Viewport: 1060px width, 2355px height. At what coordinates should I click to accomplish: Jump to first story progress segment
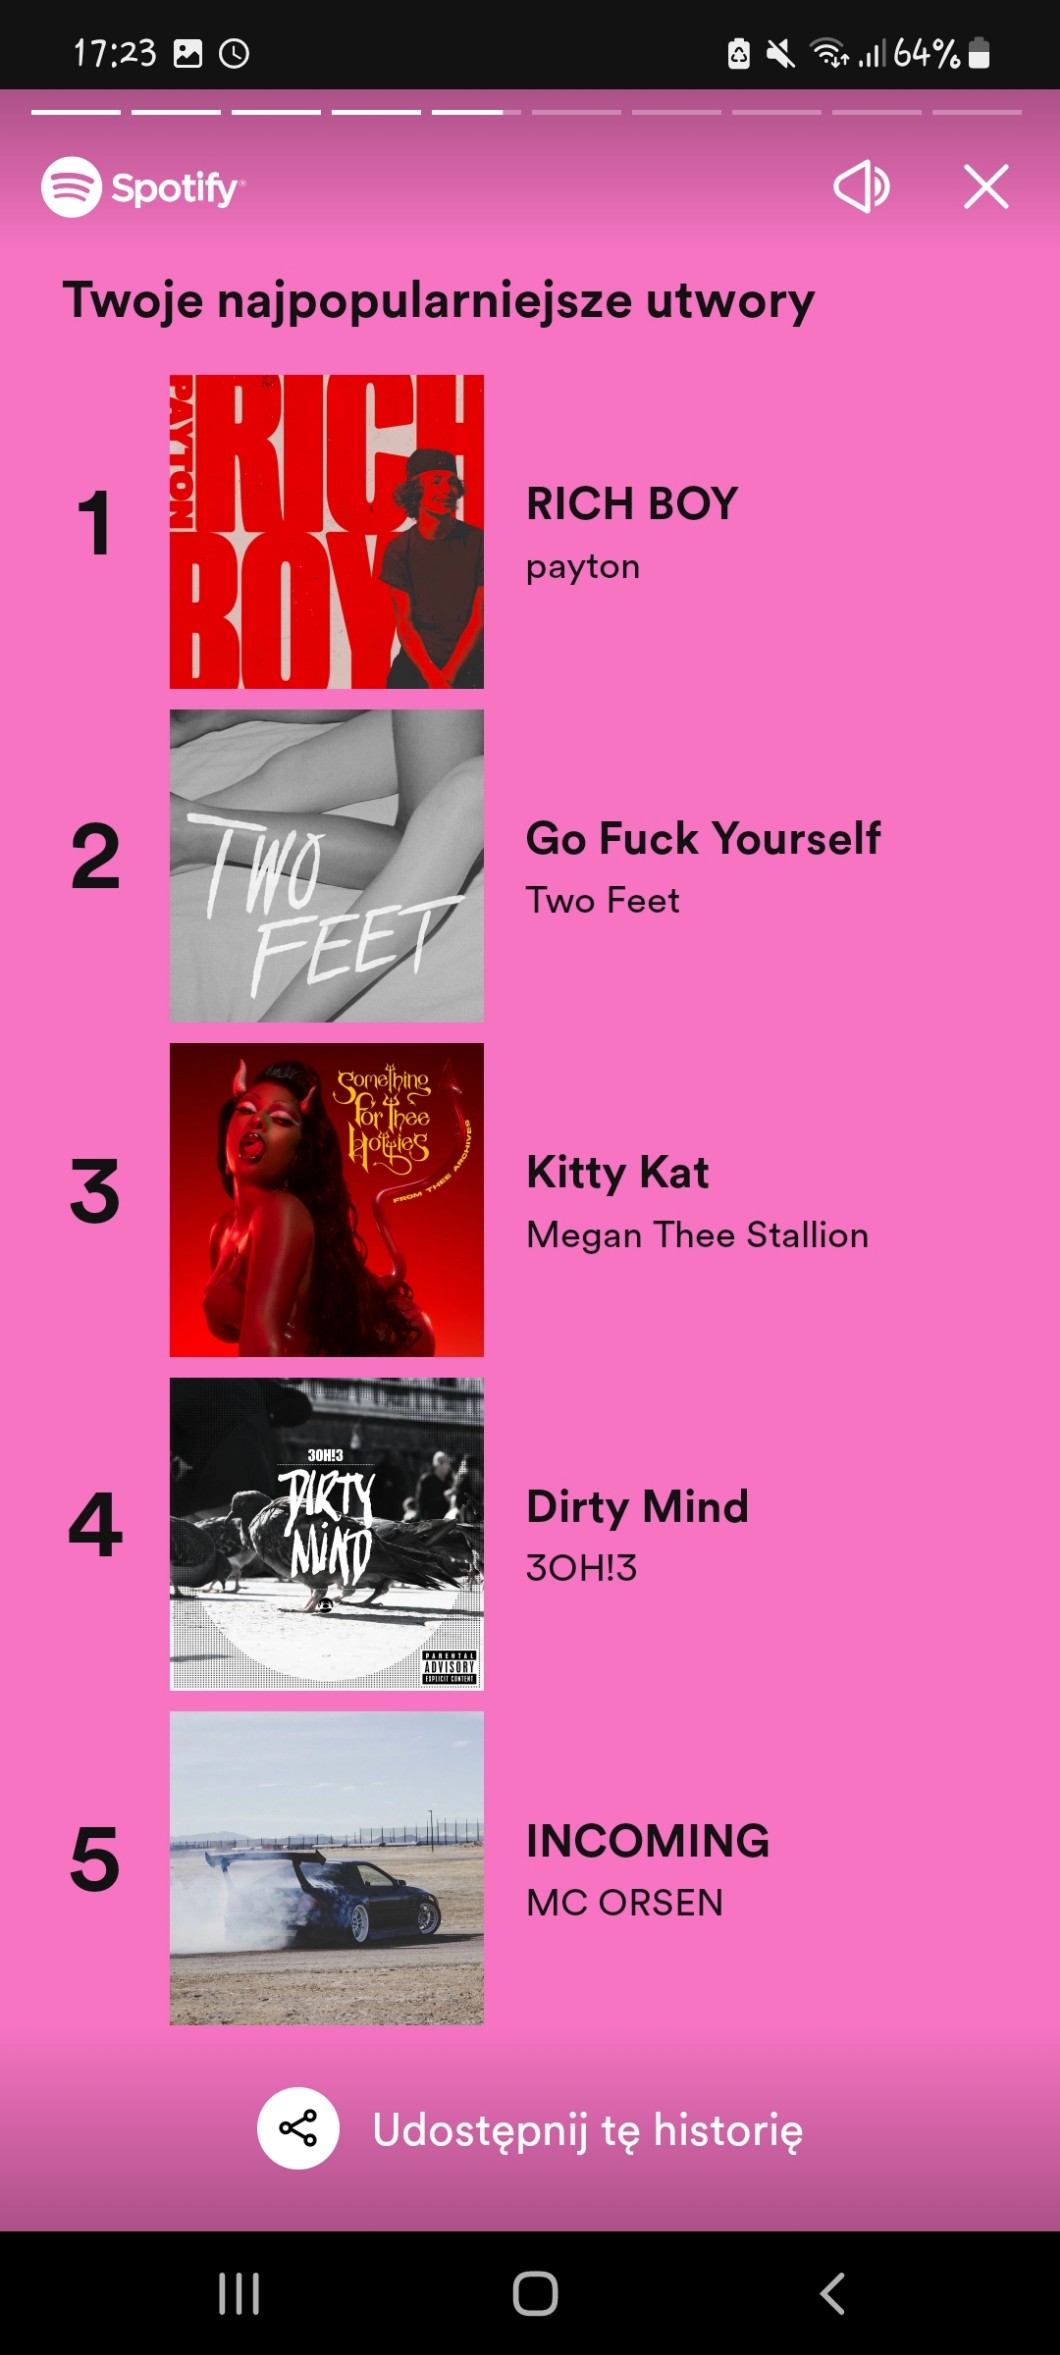[x=76, y=112]
